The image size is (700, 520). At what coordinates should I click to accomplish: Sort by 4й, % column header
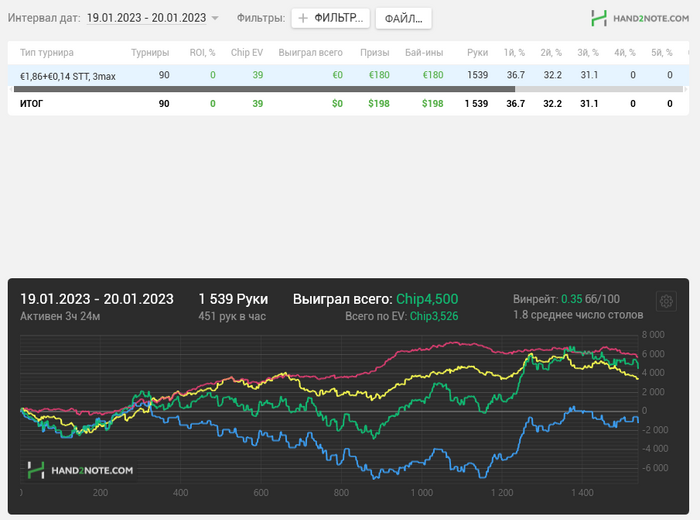pos(625,53)
